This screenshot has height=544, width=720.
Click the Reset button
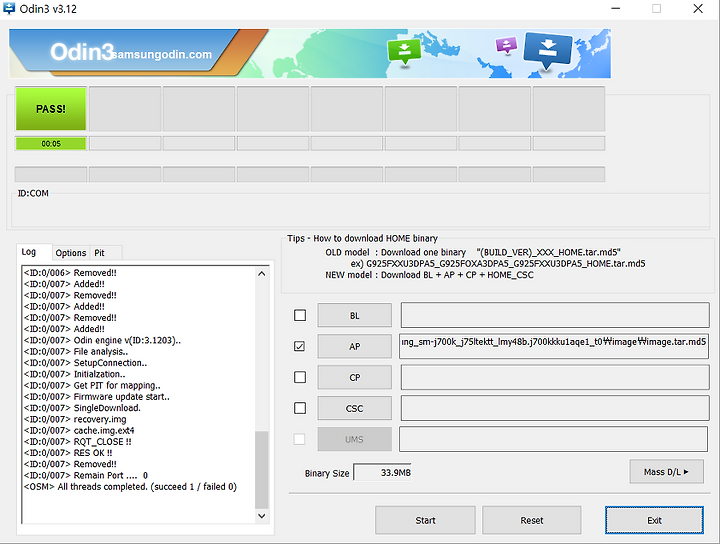[x=532, y=520]
